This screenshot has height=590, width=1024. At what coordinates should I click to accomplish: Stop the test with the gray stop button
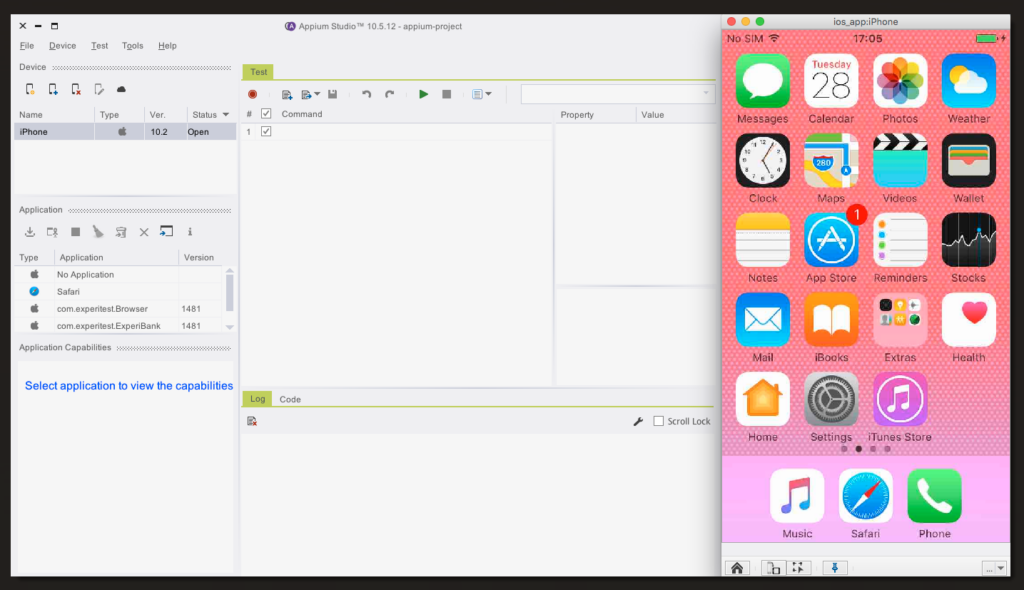[447, 94]
